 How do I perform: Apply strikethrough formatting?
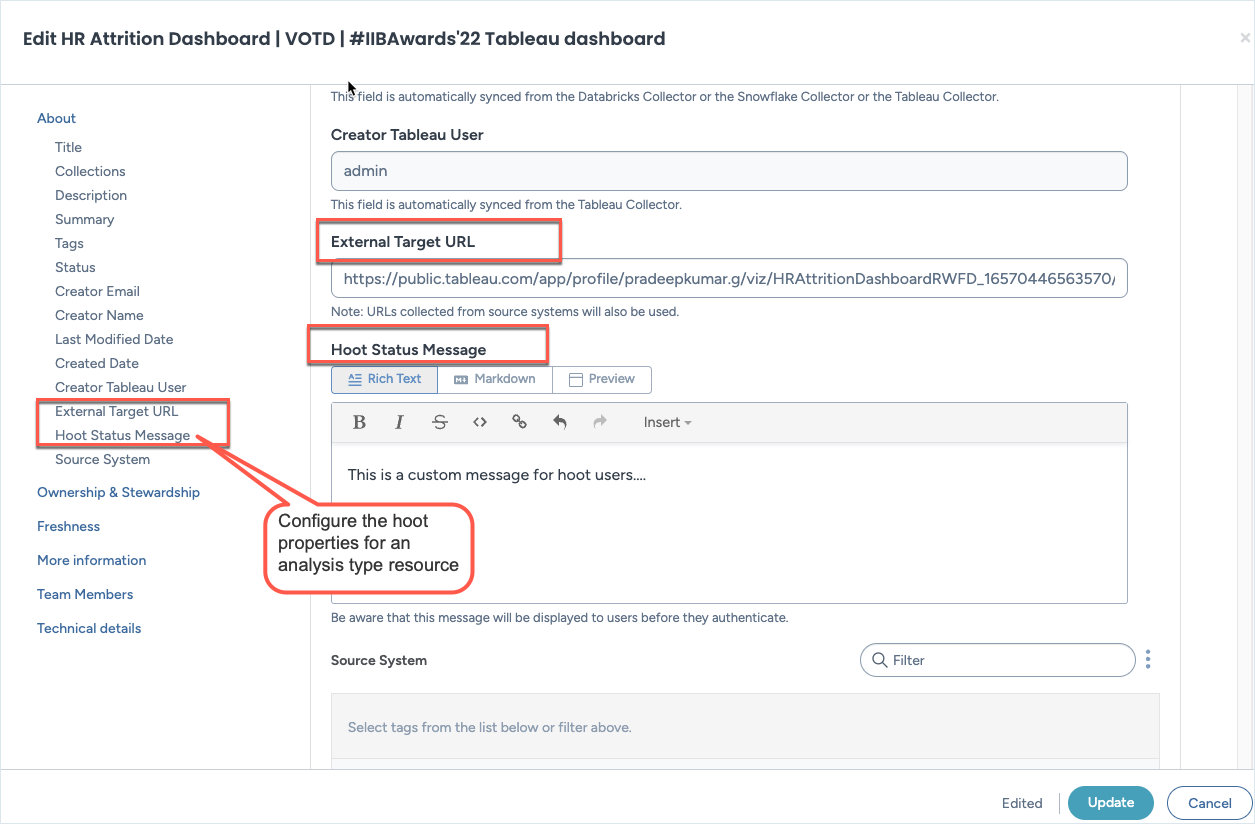click(439, 422)
